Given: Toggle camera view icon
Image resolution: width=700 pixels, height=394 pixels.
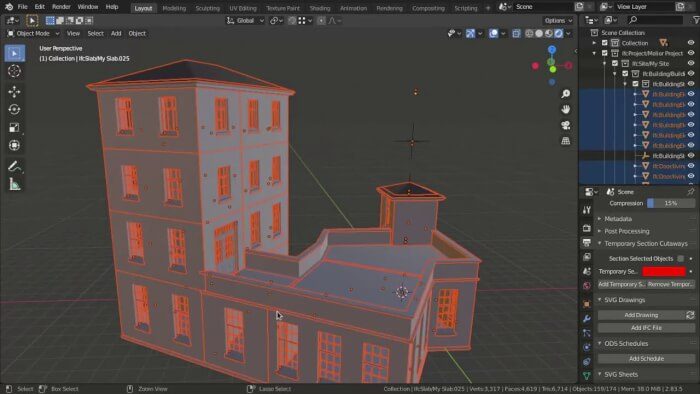Looking at the screenshot, I should [x=566, y=125].
